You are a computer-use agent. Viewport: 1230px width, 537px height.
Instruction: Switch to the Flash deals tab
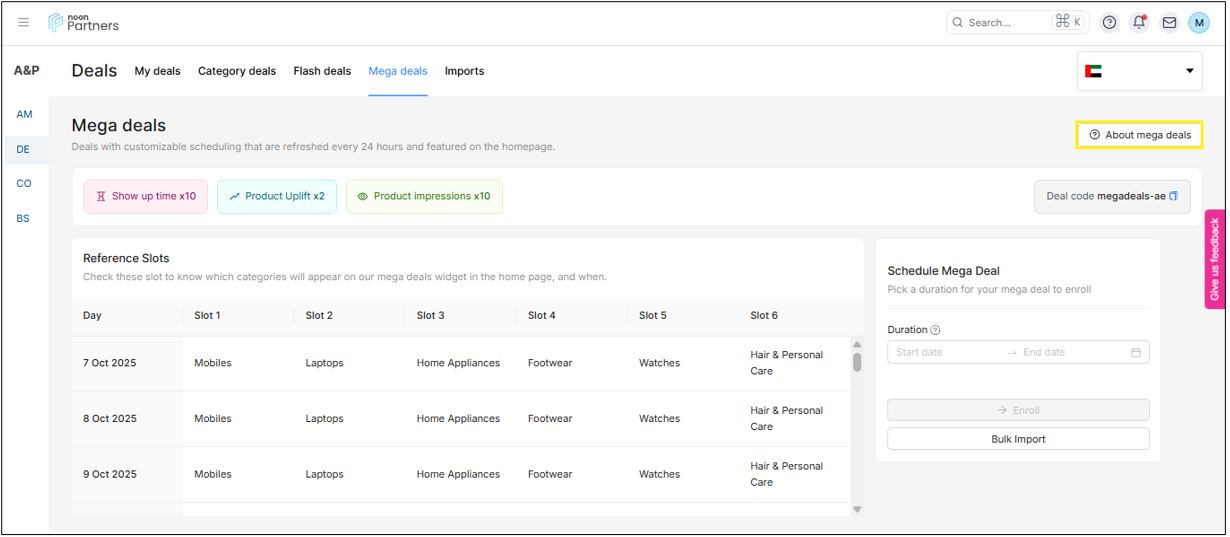322,71
